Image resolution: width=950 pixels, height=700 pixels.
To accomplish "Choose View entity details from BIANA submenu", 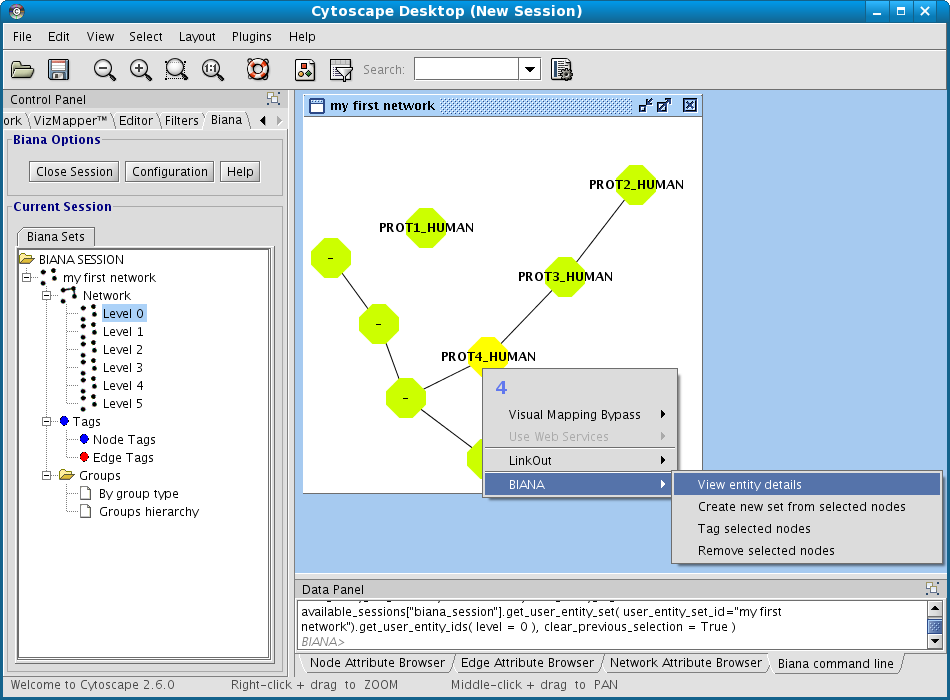I will click(x=749, y=485).
